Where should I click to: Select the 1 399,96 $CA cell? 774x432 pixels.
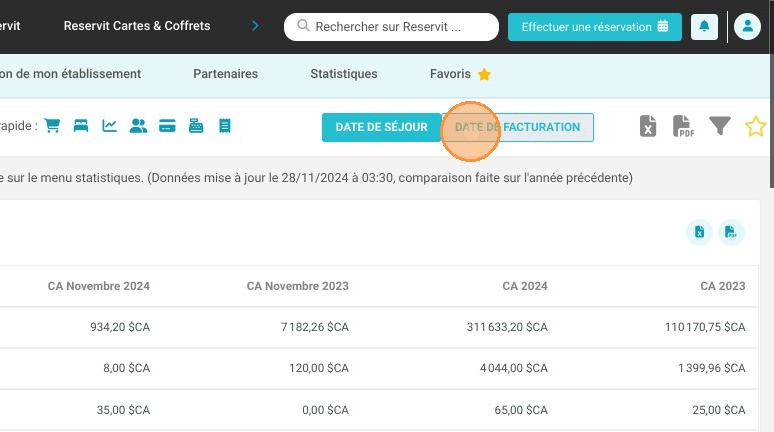point(712,368)
